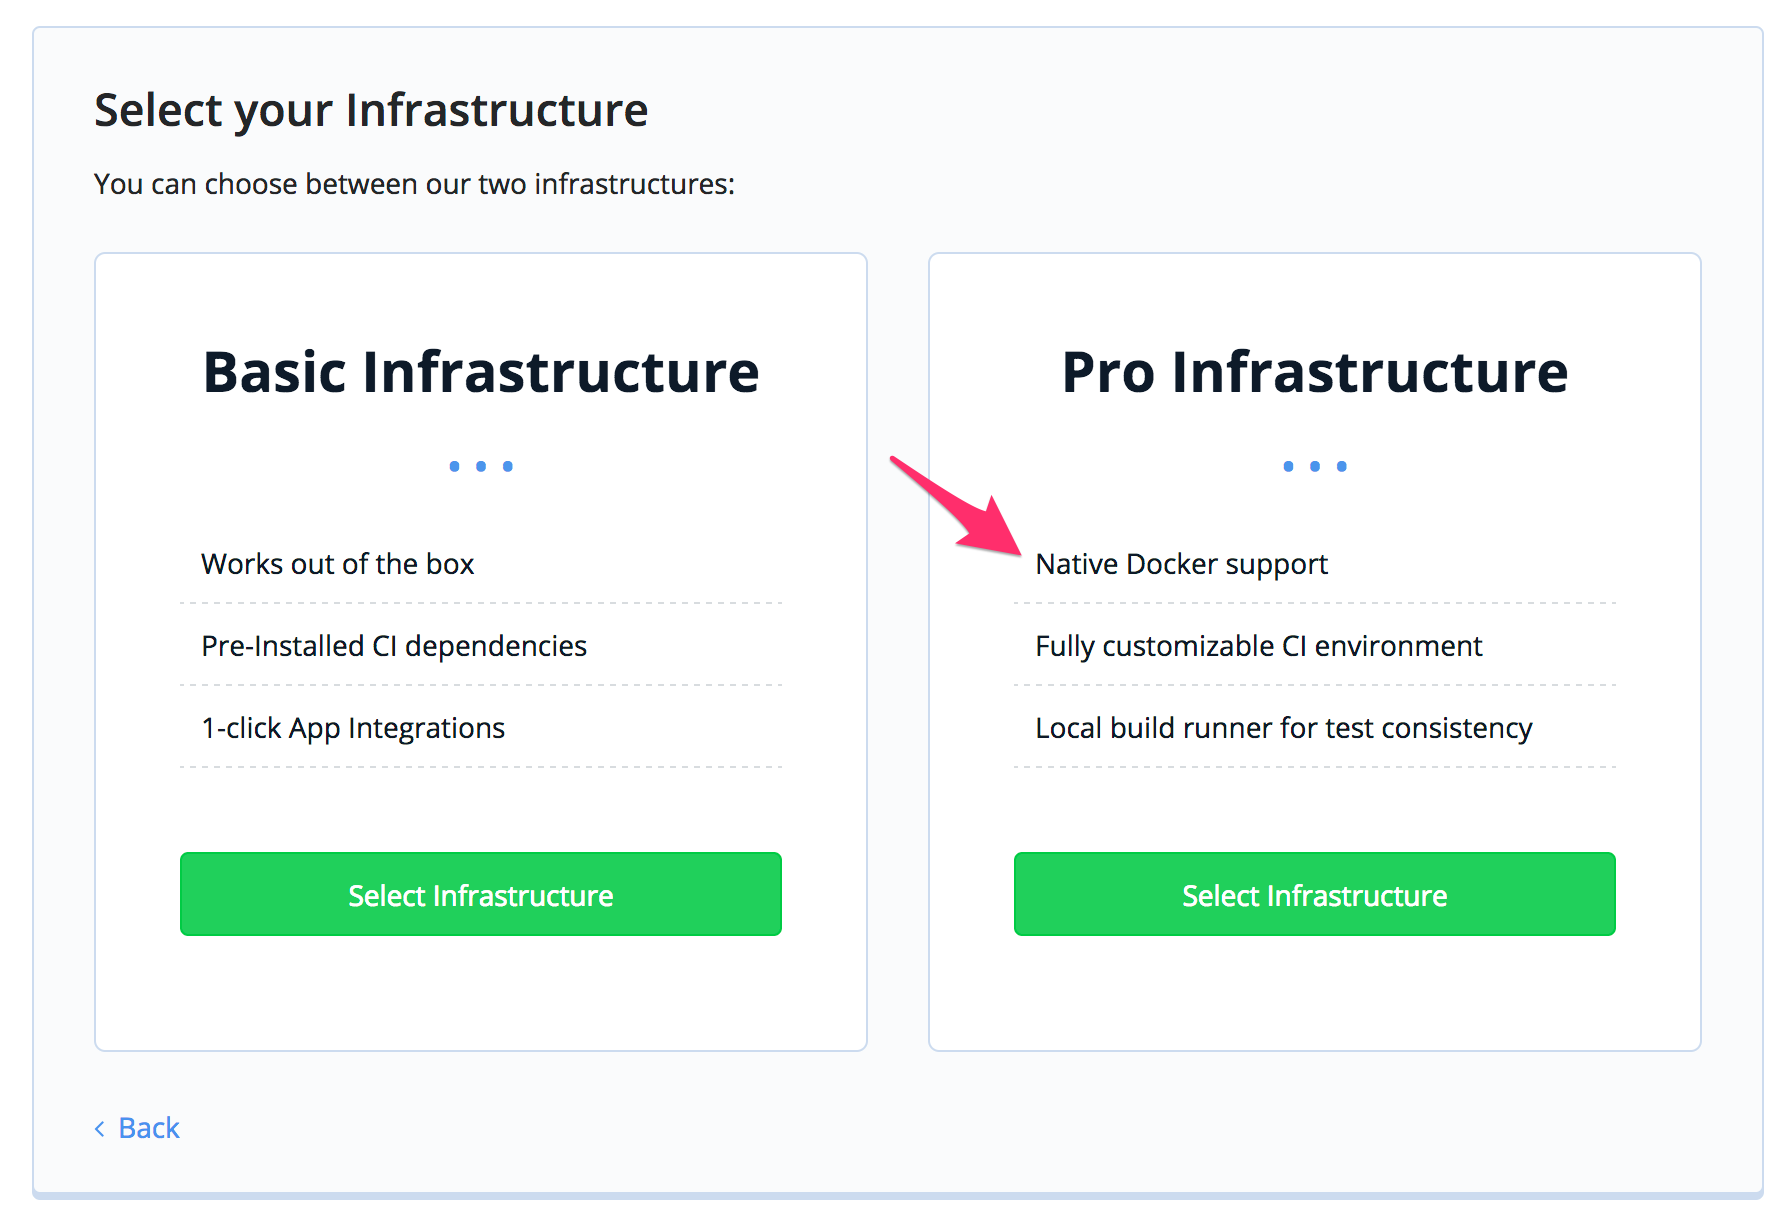This screenshot has height=1226, width=1792.
Task: Click the Native Docker support feature
Action: click(1181, 564)
